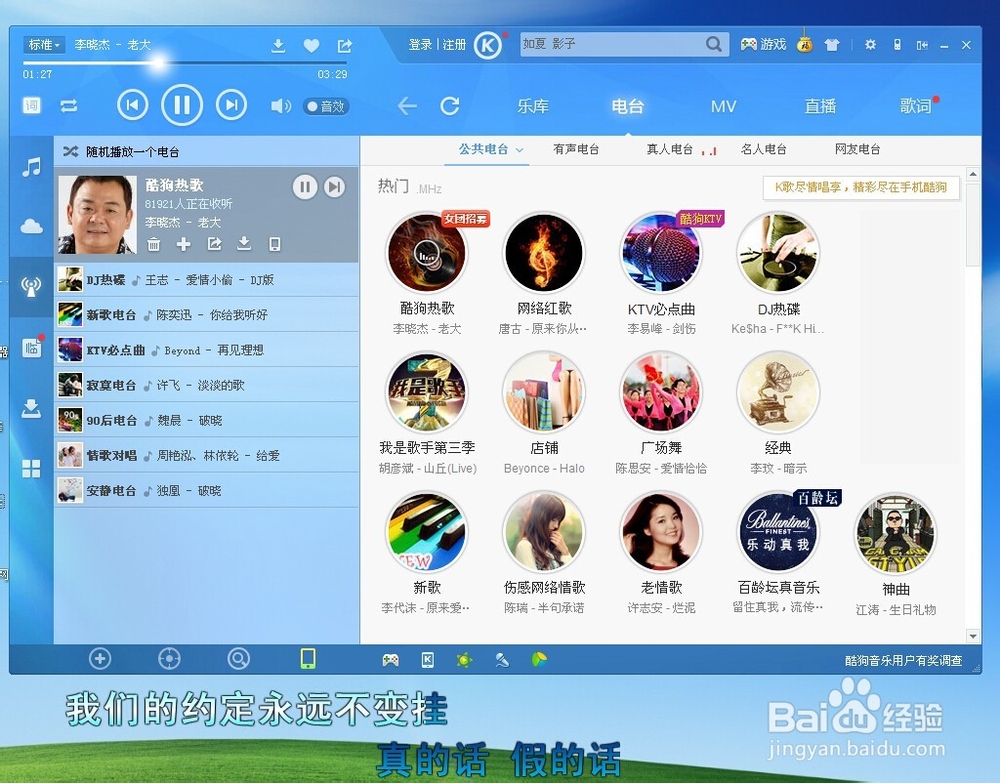Click the K歌尽情唱享 promo banner

[x=861, y=187]
